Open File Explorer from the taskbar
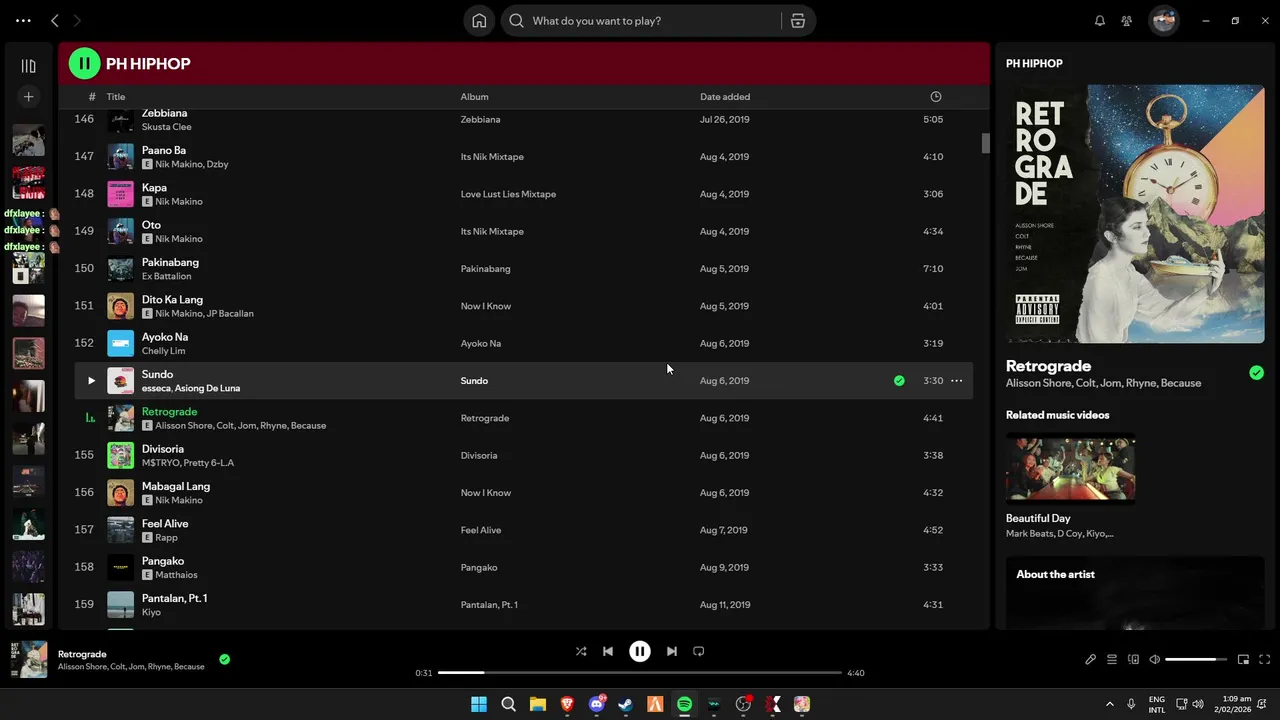This screenshot has width=1280, height=720. point(538,704)
